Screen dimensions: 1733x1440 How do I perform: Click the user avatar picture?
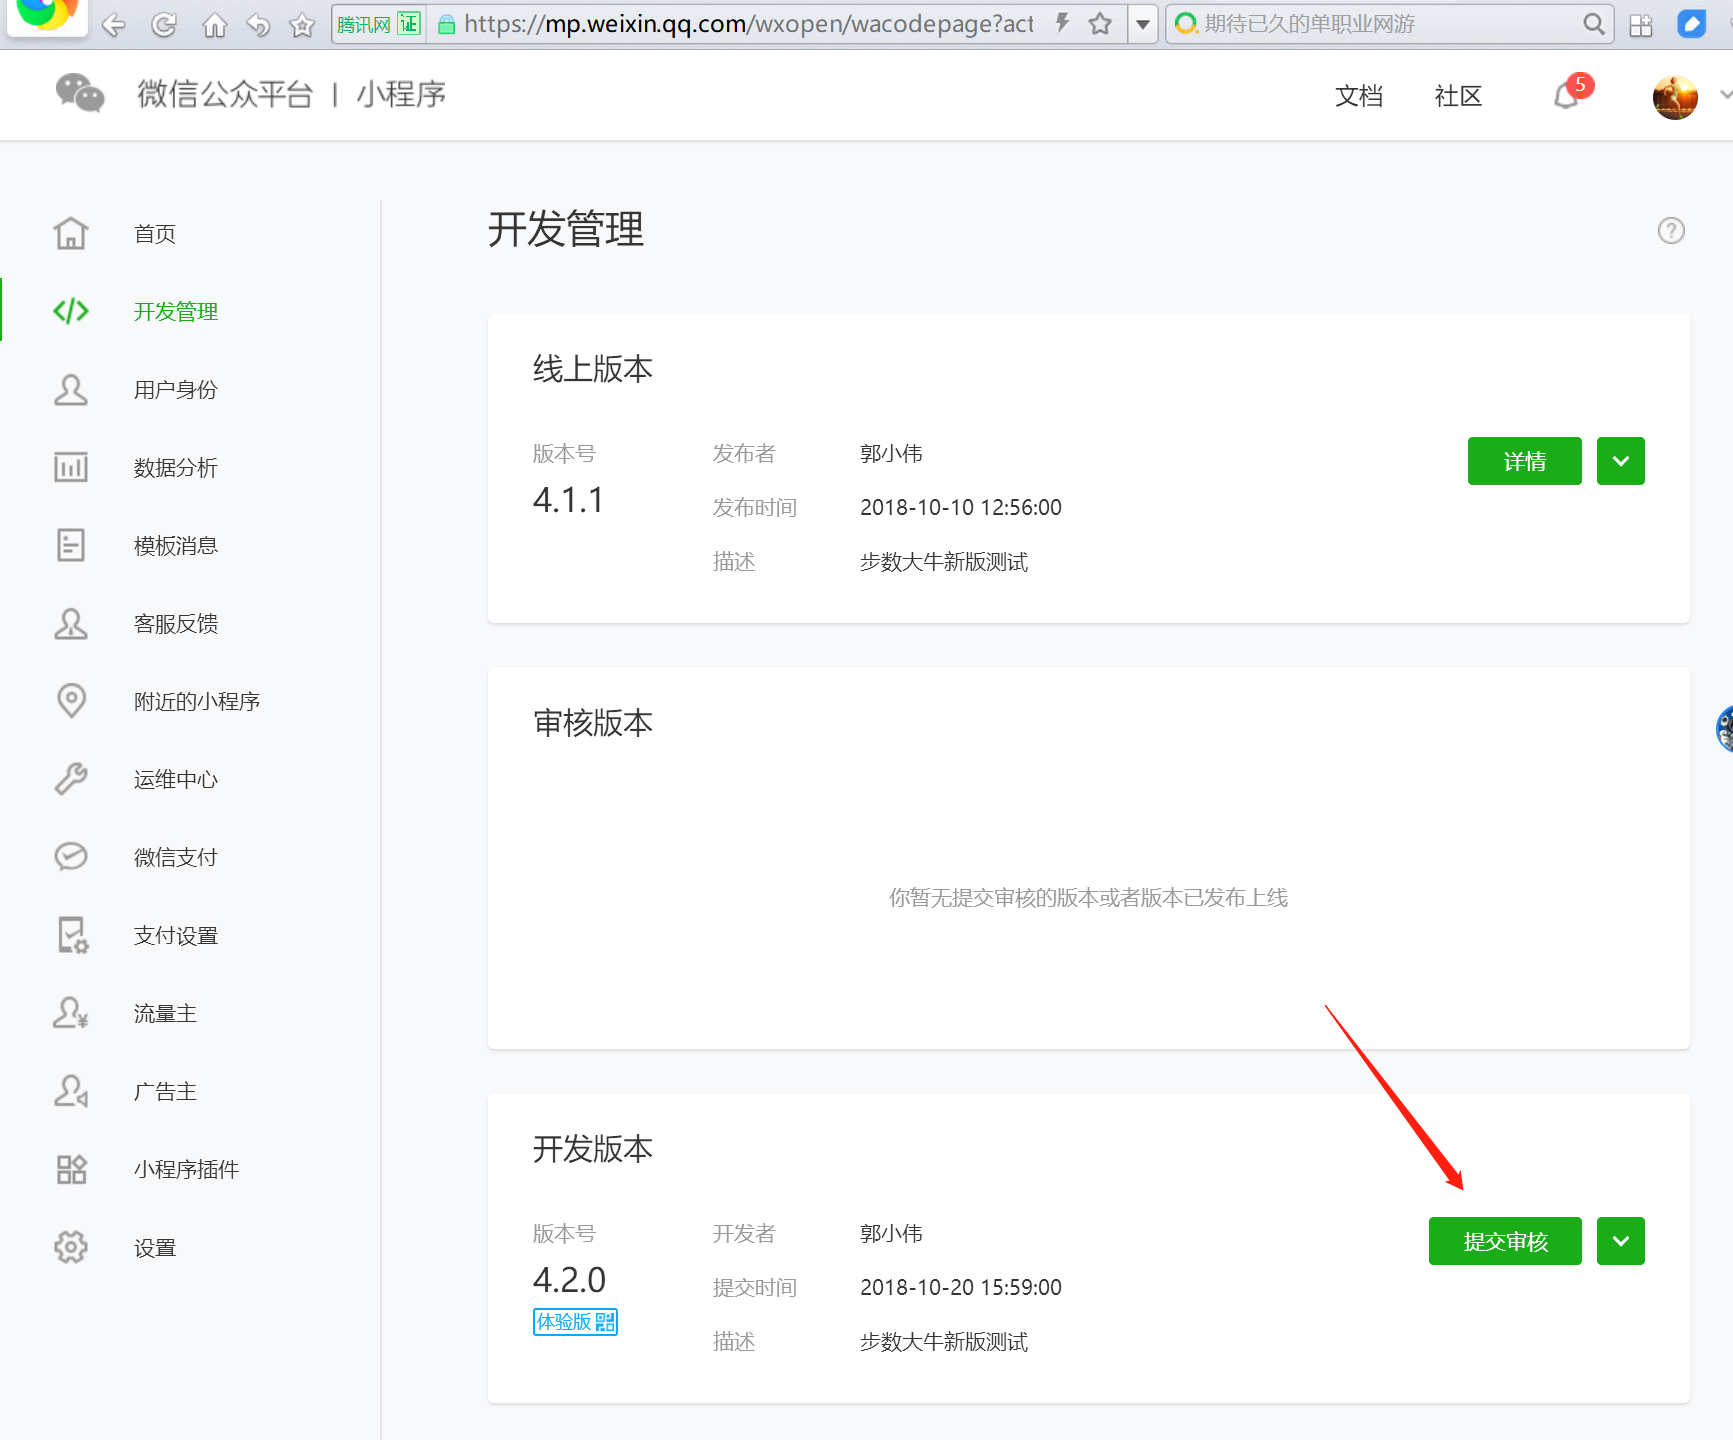tap(1675, 97)
